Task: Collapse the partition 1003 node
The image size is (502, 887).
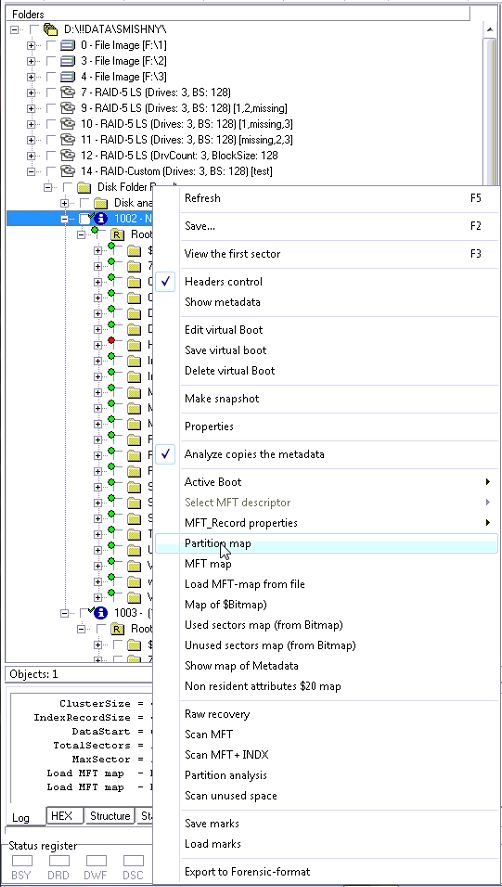Action: coord(65,613)
